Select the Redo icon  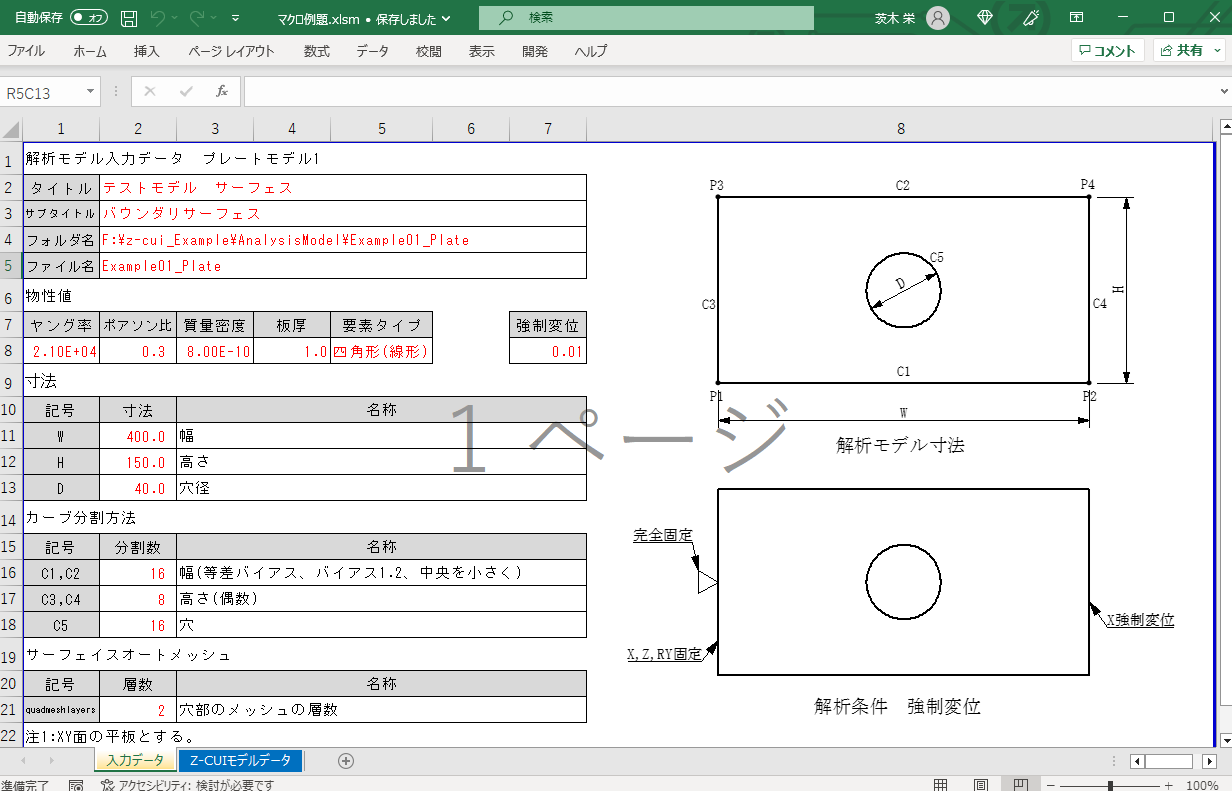(x=197, y=17)
